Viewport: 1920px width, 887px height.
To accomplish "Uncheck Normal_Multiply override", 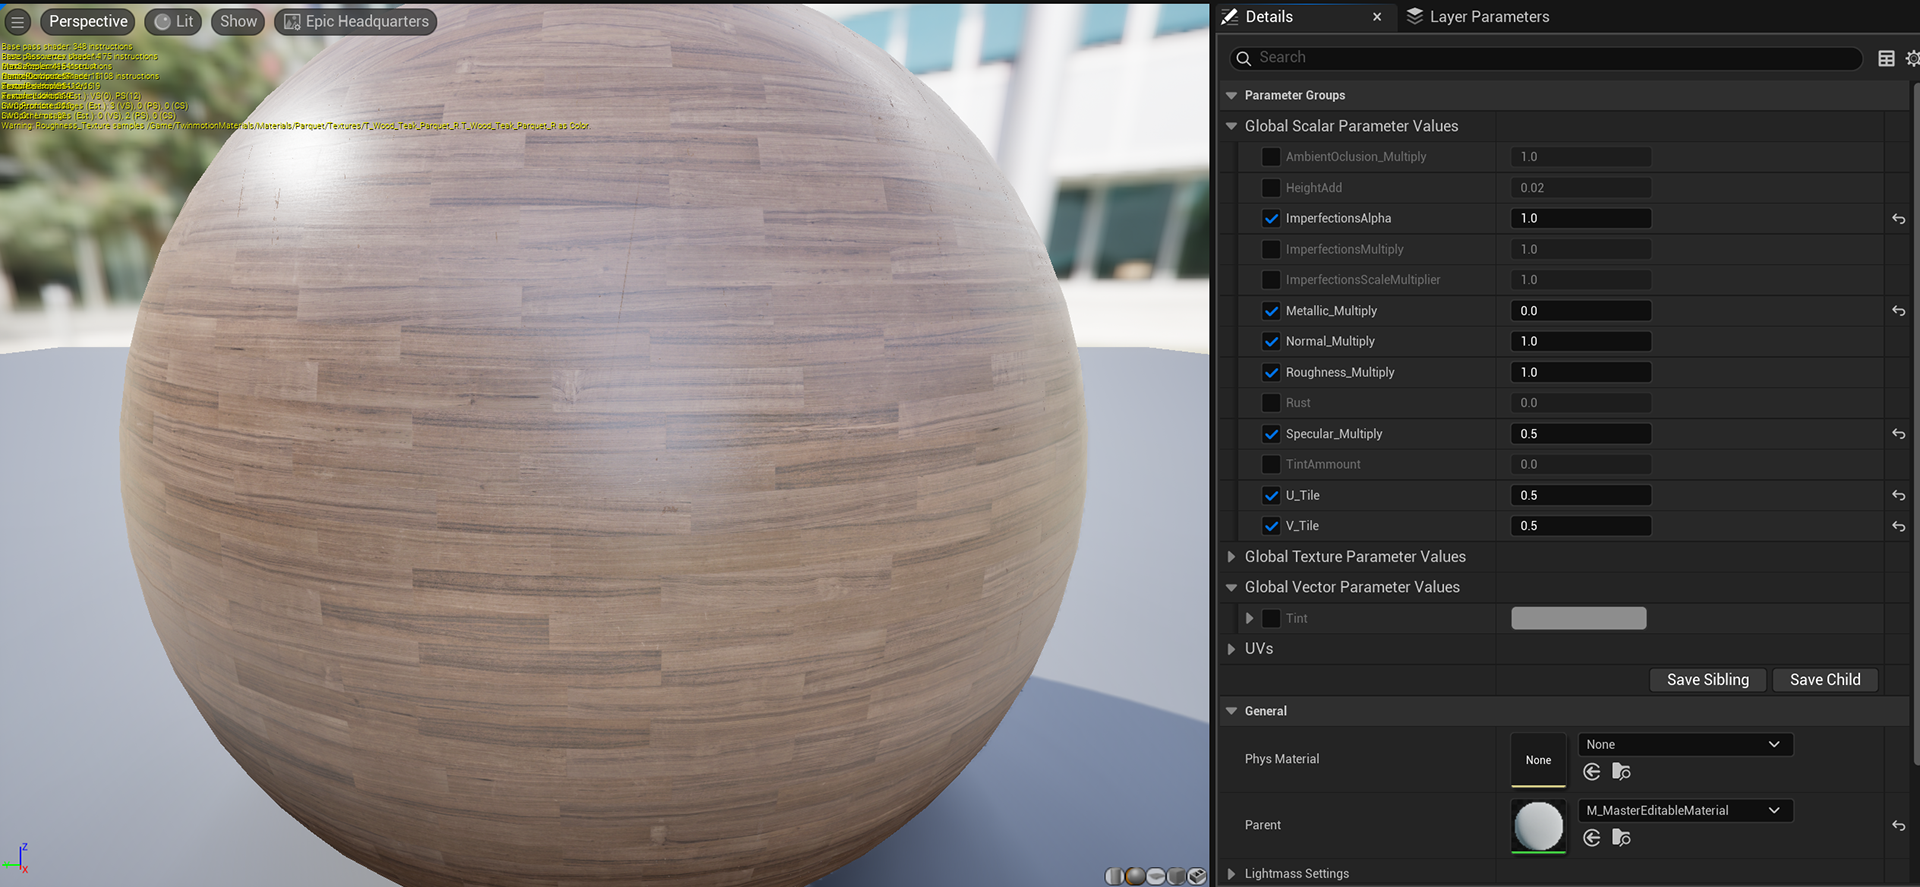I will 1271,341.
